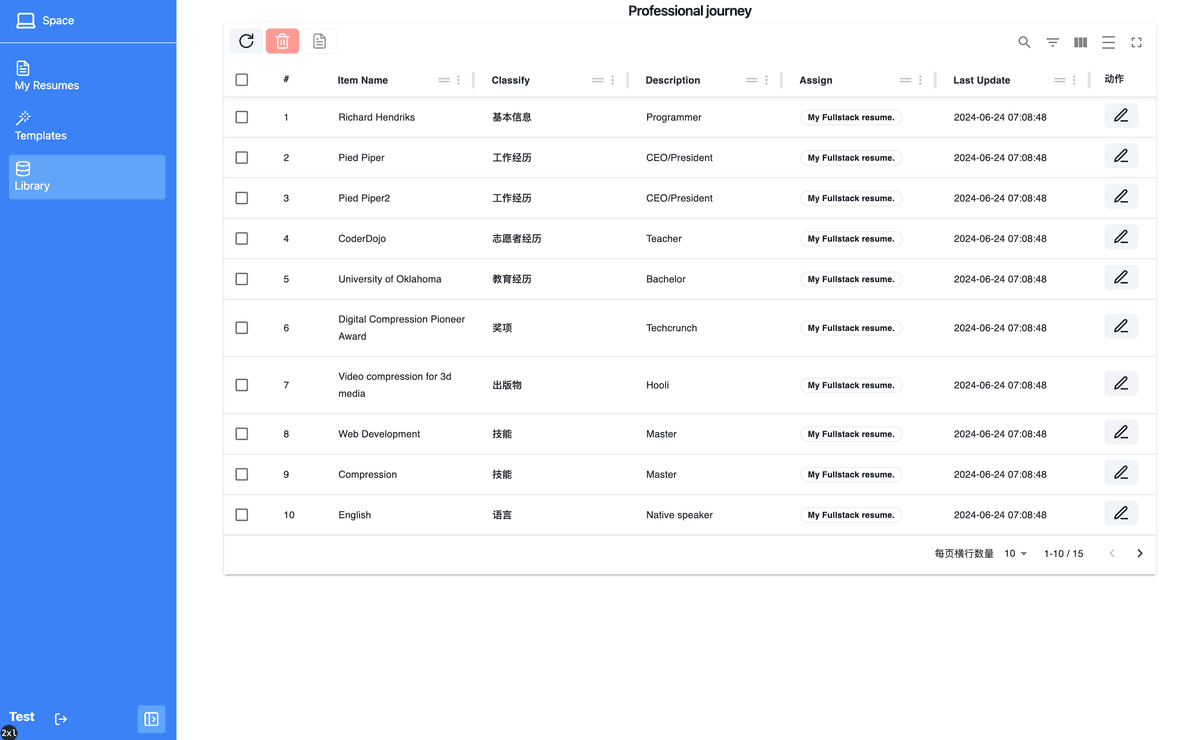Go to My Resumes in the sidebar
Screen dimensions: 1200x740
pos(47,76)
